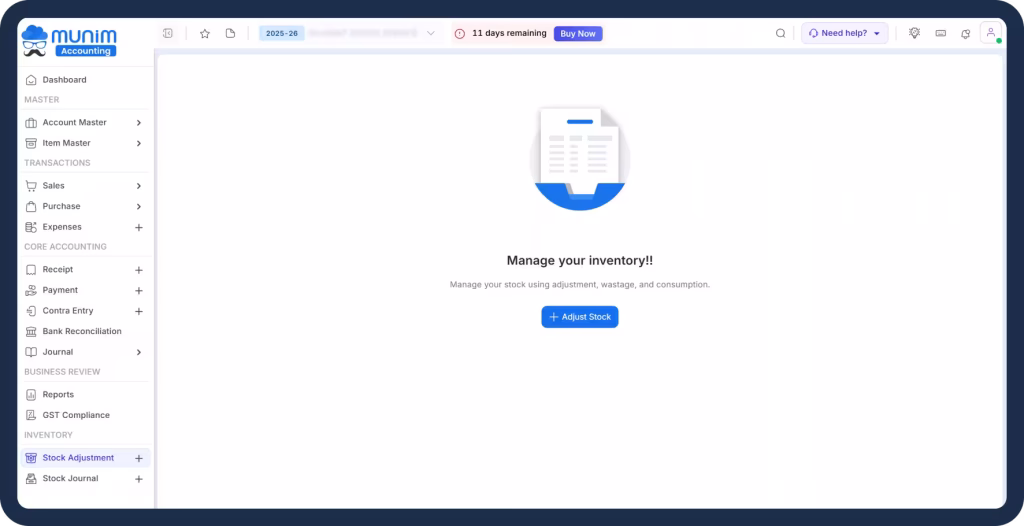Open the company selector dropdown chevron
This screenshot has width=1024, height=526.
(430, 33)
